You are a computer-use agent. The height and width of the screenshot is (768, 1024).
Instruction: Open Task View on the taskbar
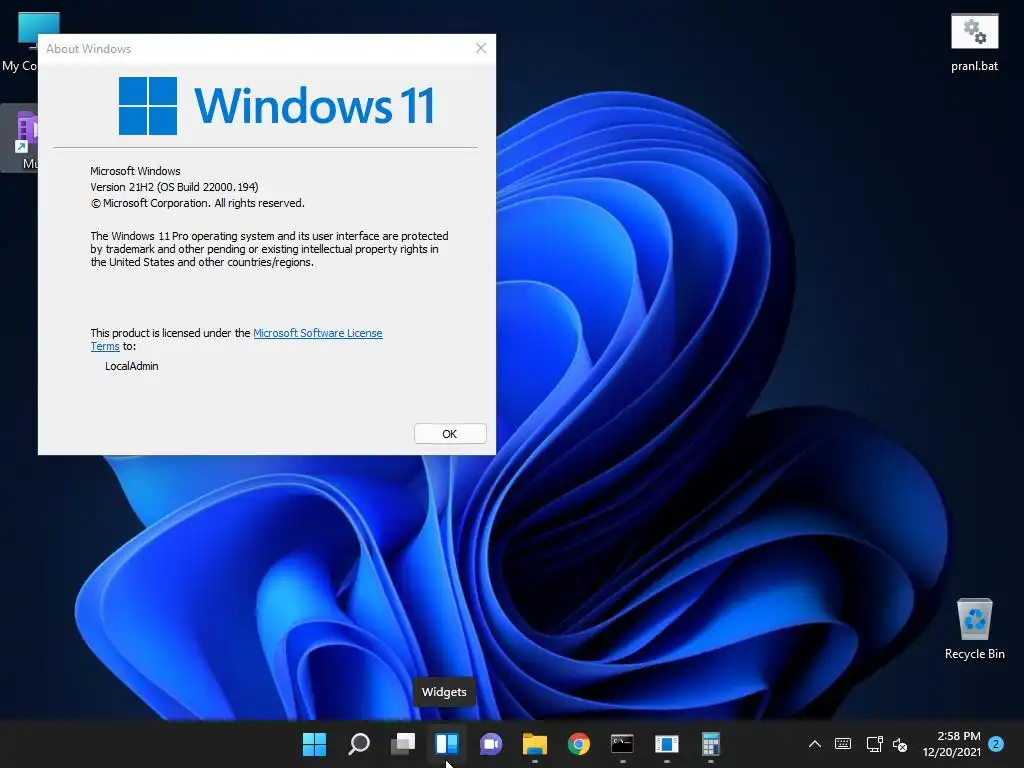(x=403, y=744)
